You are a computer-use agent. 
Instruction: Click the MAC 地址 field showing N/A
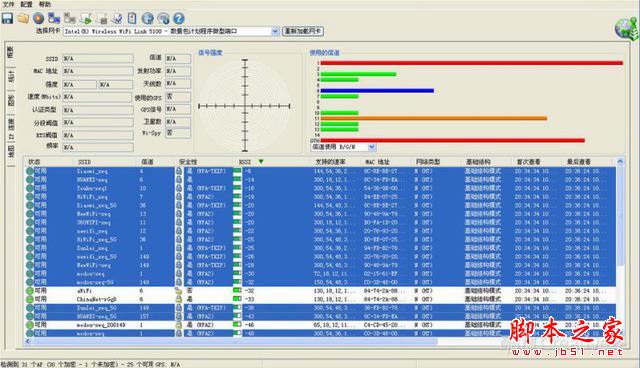(x=98, y=71)
